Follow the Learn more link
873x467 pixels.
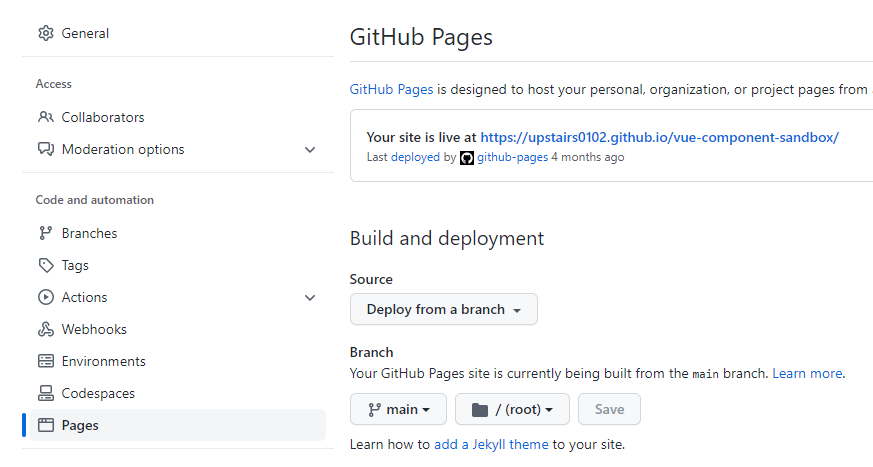(x=807, y=373)
